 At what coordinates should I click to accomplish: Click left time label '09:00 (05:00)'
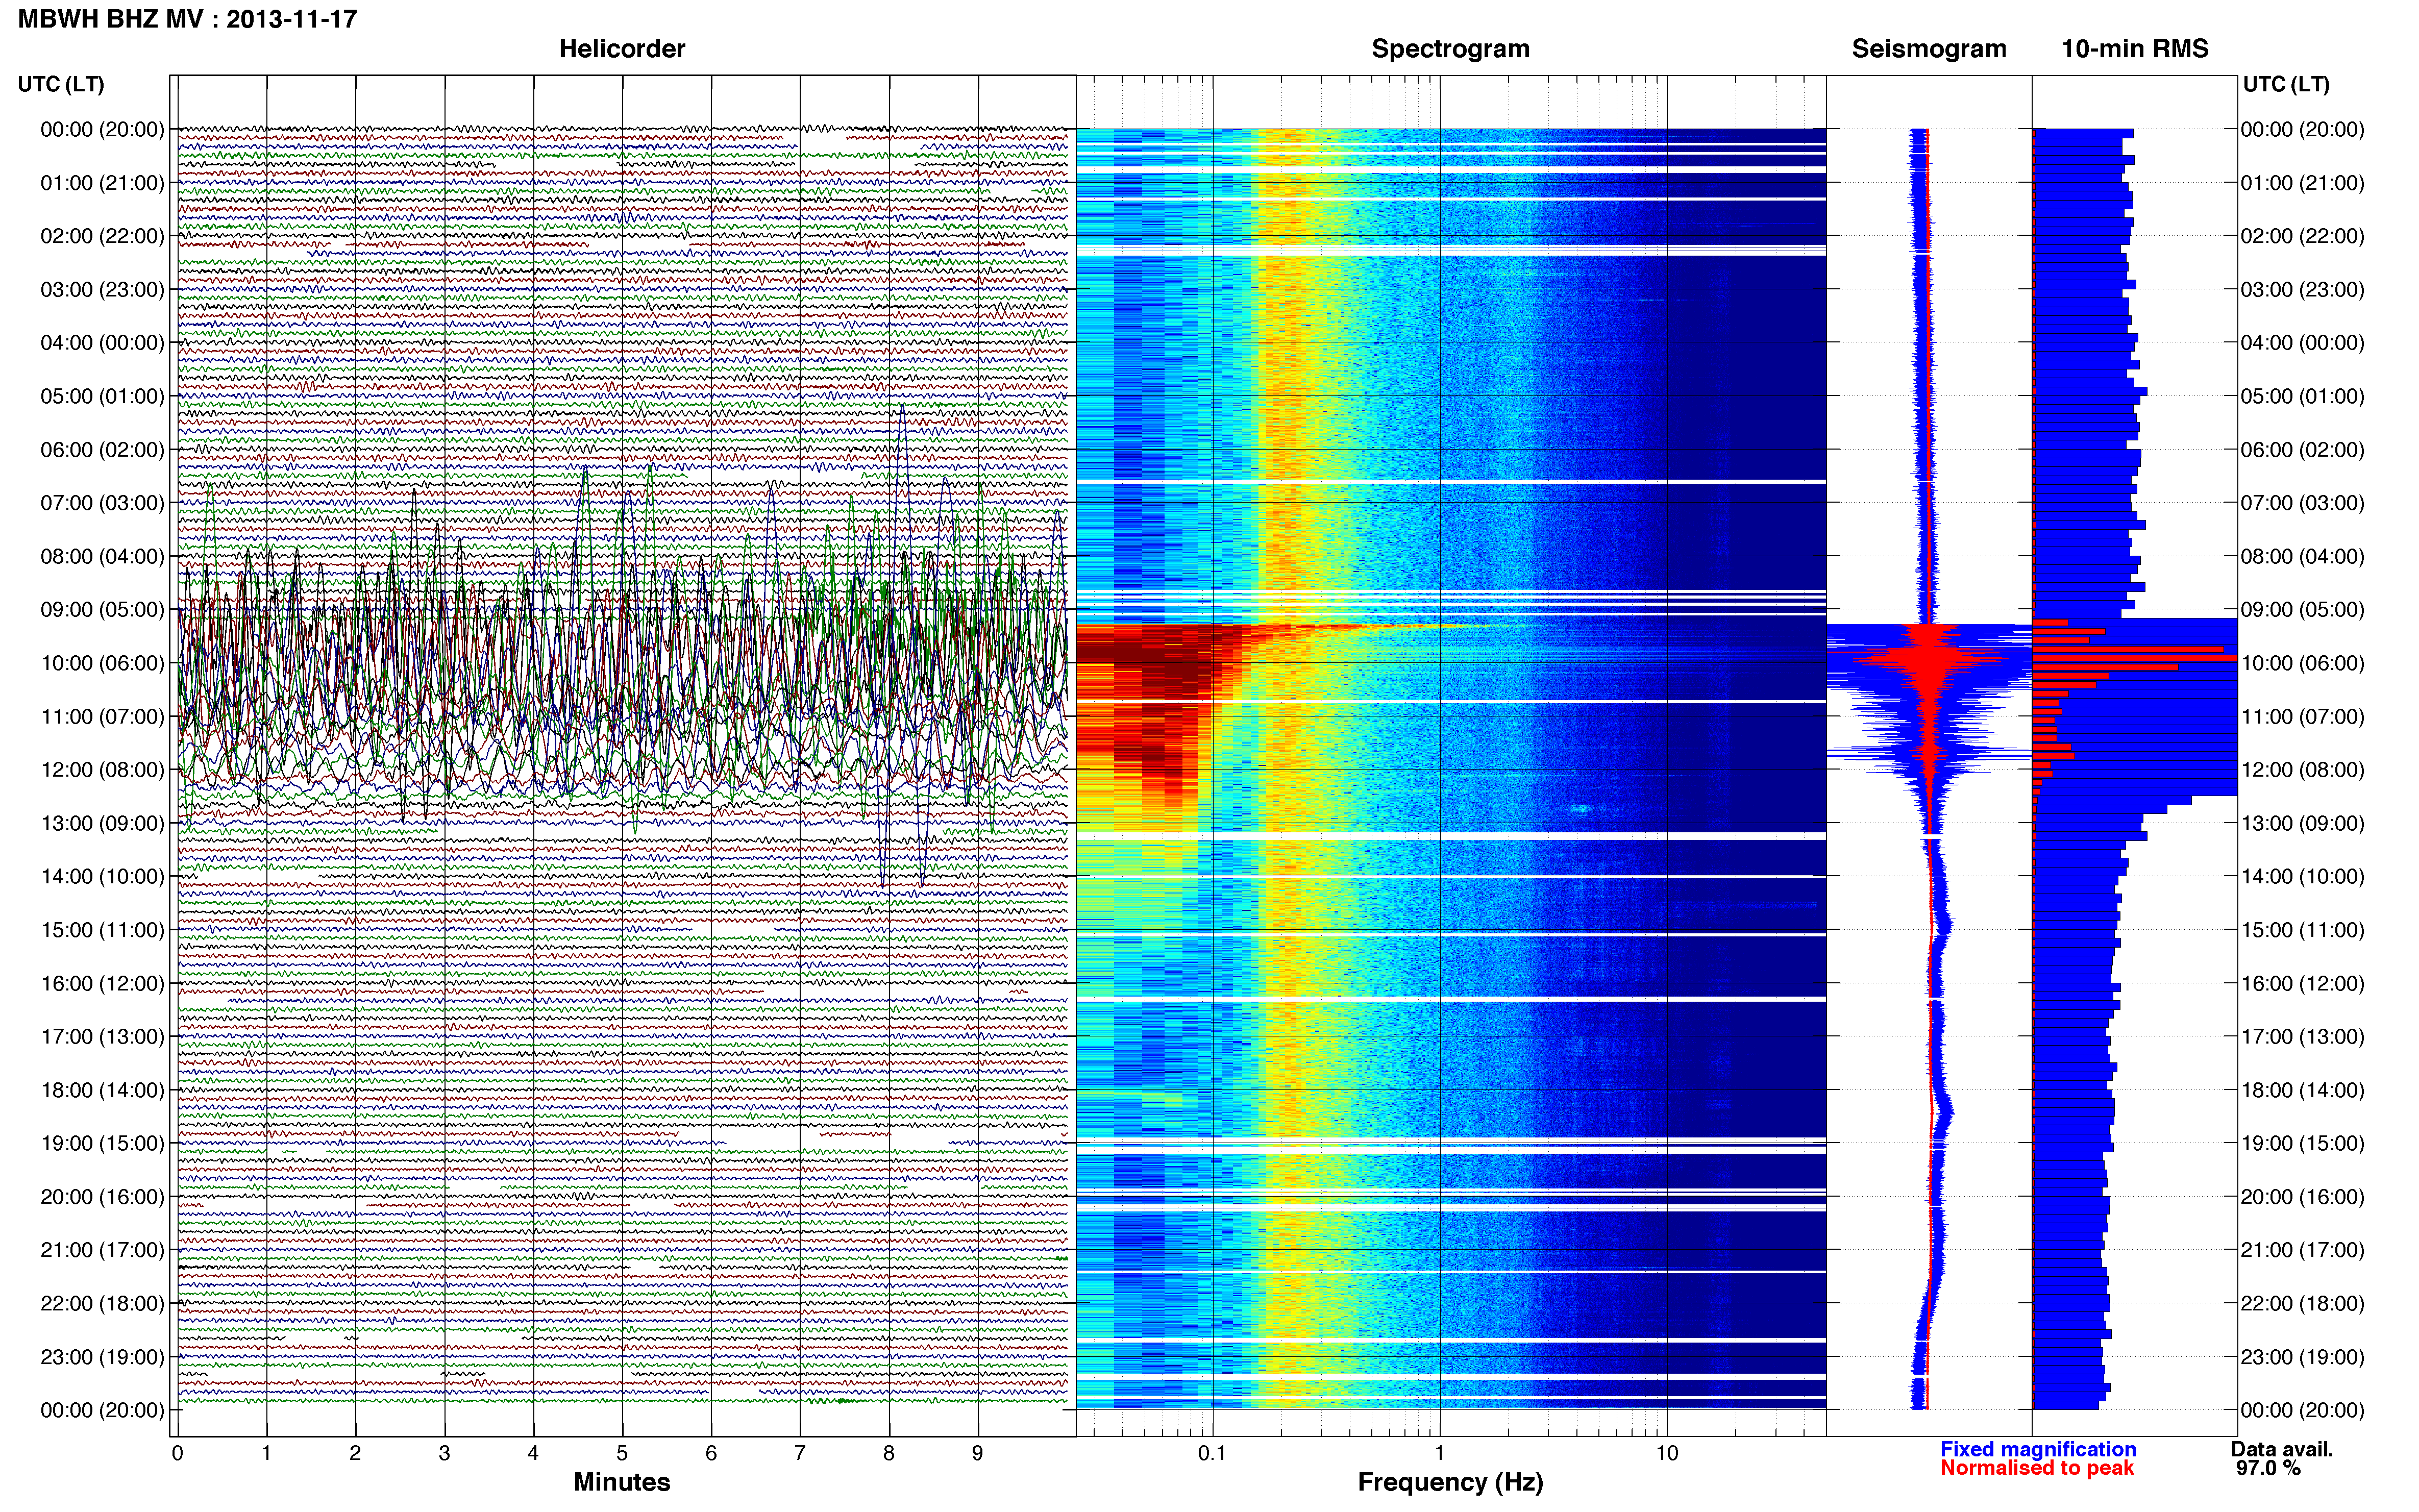tap(102, 609)
